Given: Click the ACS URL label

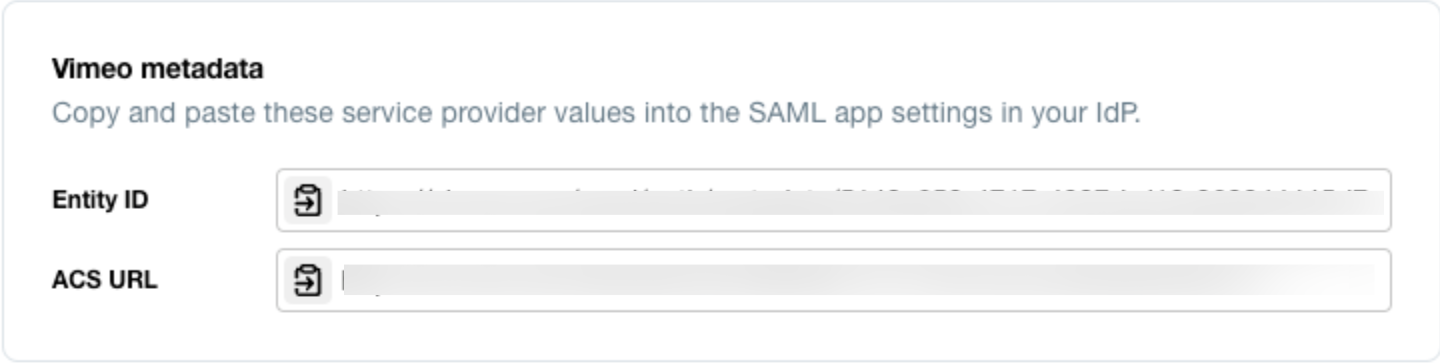Looking at the screenshot, I should point(104,280).
